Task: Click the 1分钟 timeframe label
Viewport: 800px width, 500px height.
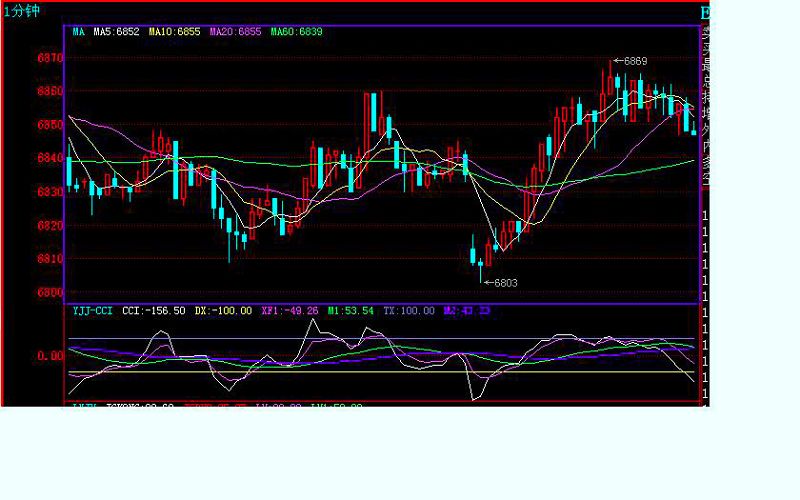Action: [21, 11]
